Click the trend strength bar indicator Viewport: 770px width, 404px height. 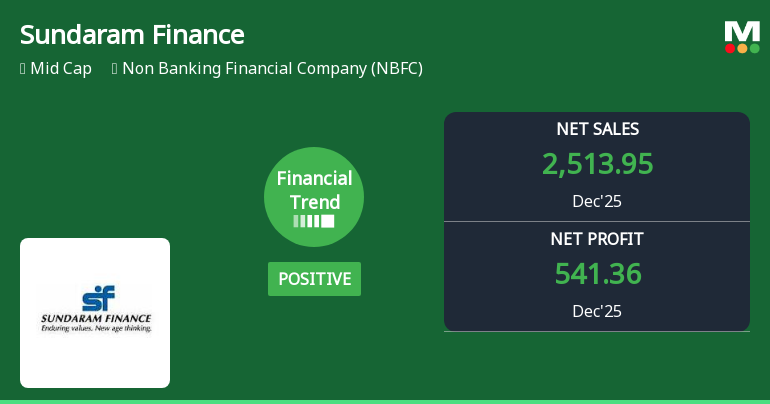click(314, 221)
